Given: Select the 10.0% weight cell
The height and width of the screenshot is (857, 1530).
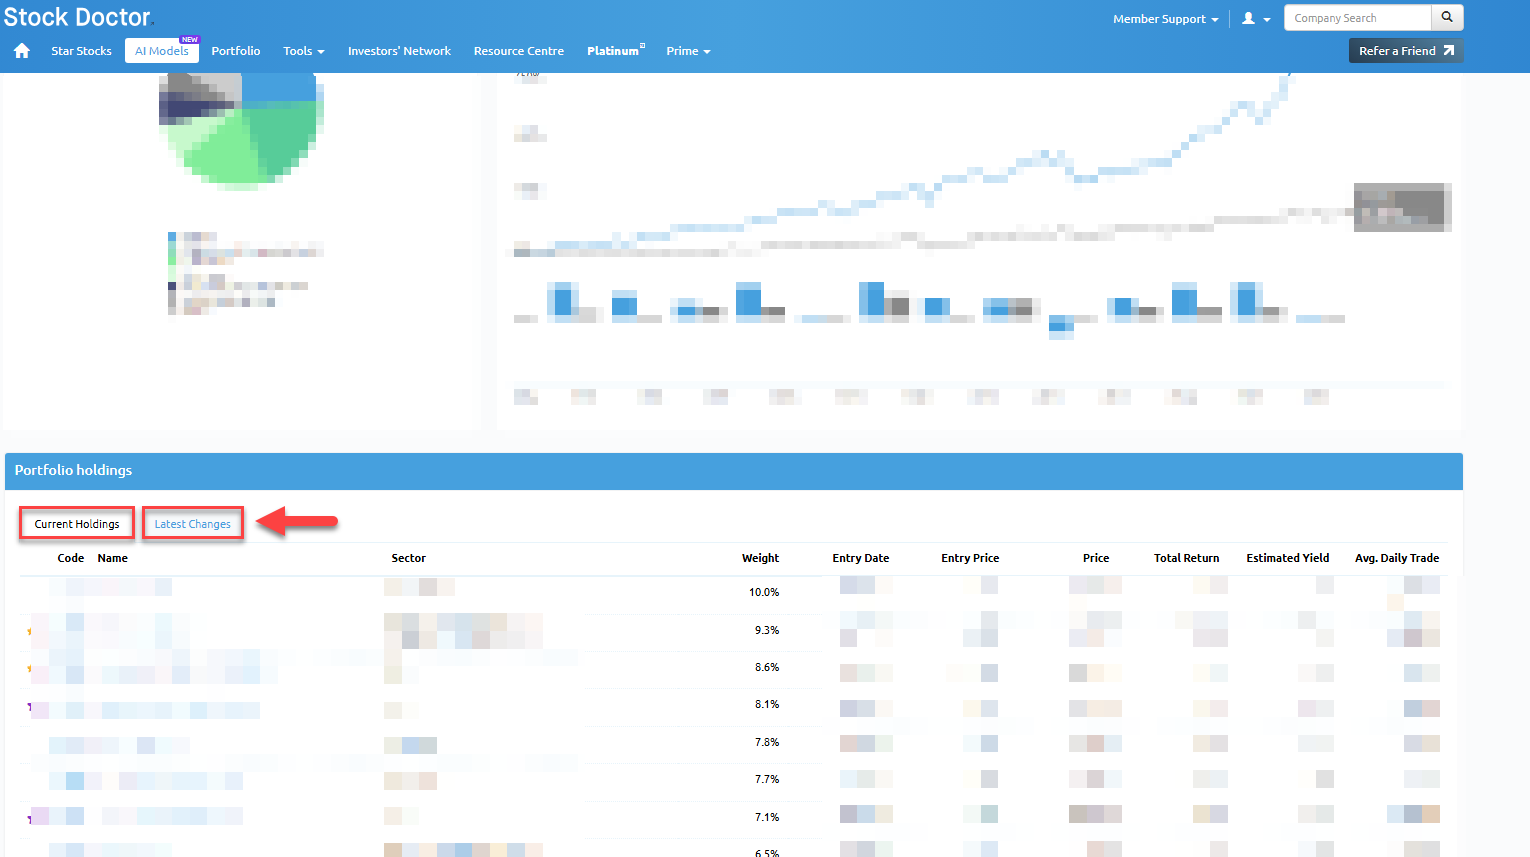Looking at the screenshot, I should (764, 592).
